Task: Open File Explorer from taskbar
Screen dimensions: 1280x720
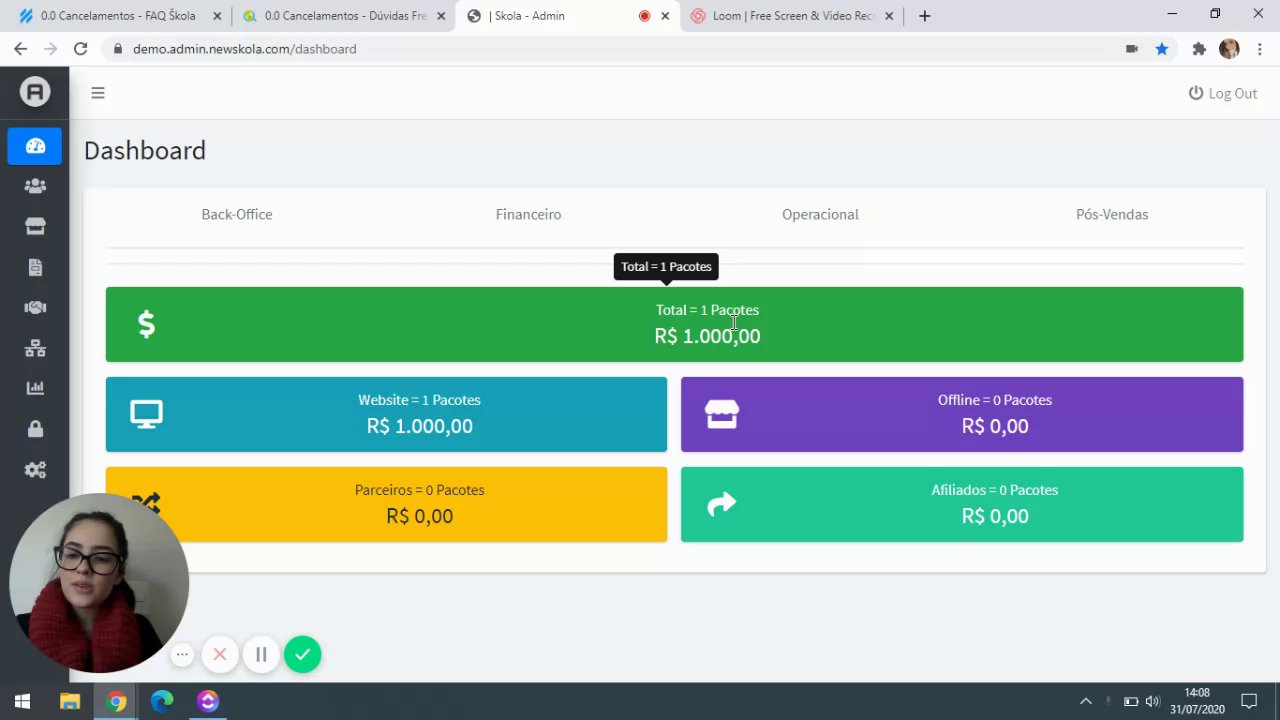Action: 69,702
